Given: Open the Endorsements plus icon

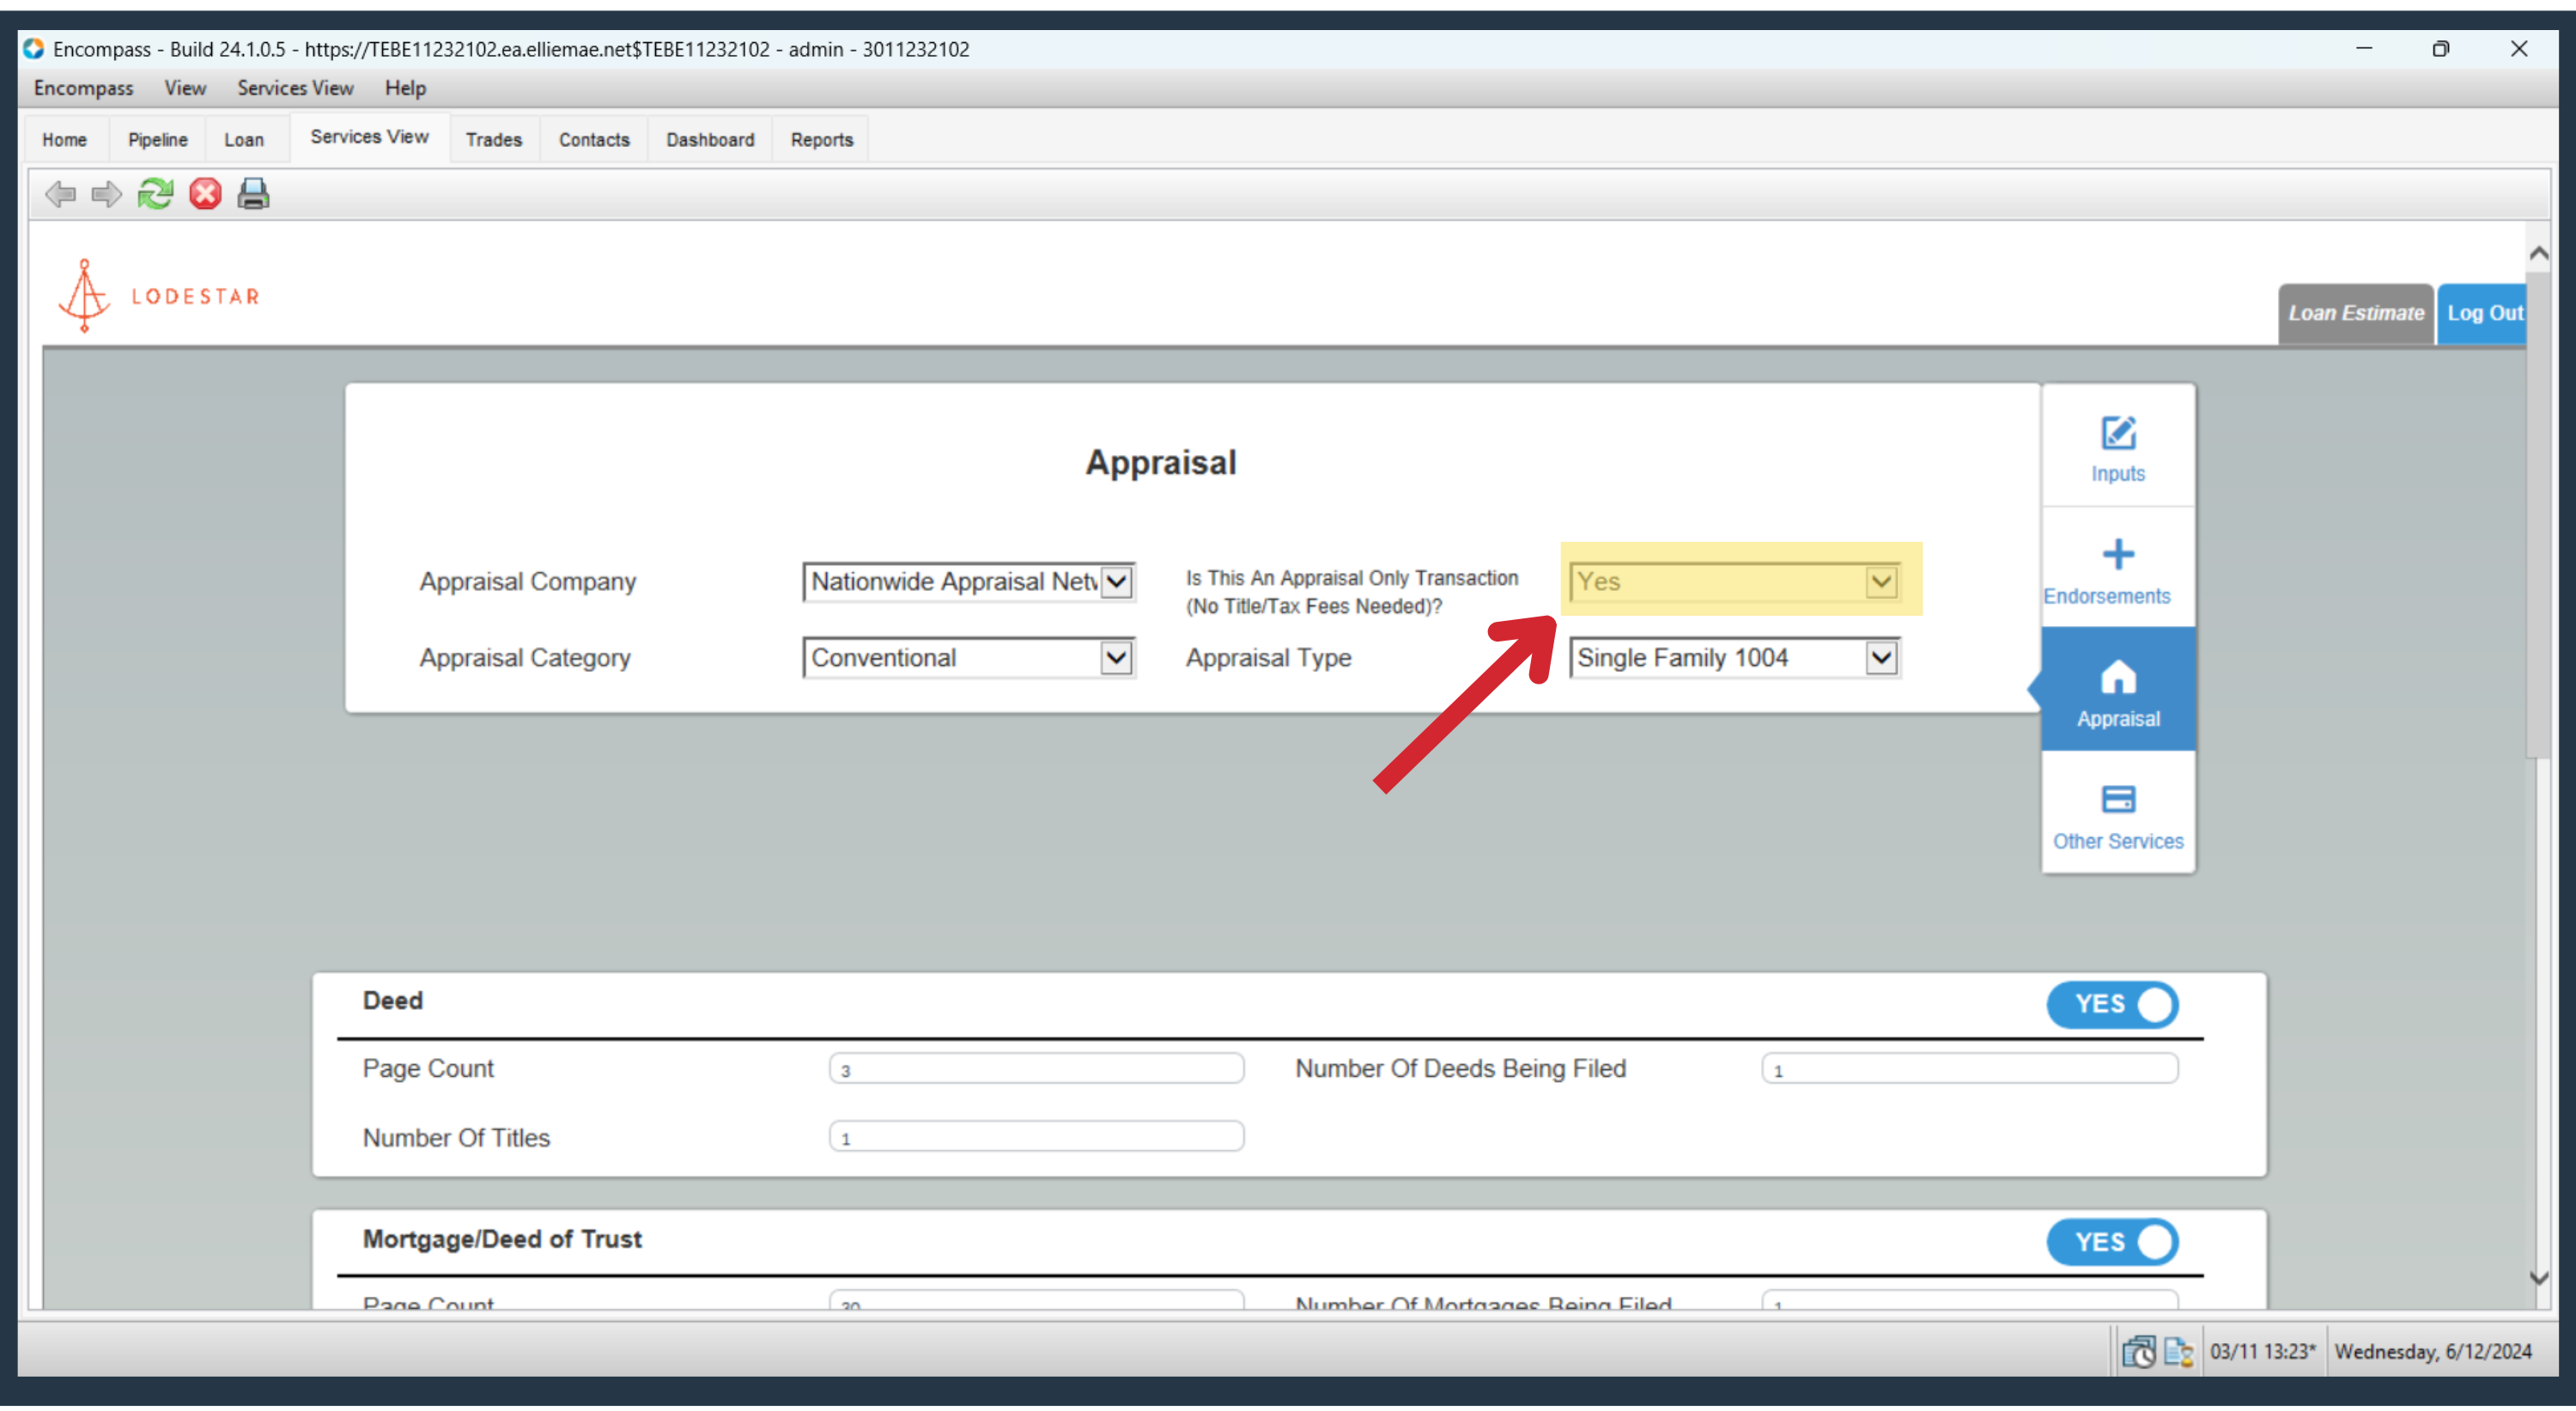Looking at the screenshot, I should [2117, 554].
